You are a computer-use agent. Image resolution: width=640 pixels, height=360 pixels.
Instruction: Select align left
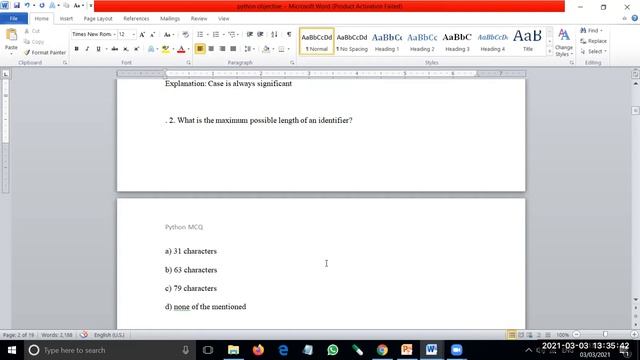tap(200, 49)
